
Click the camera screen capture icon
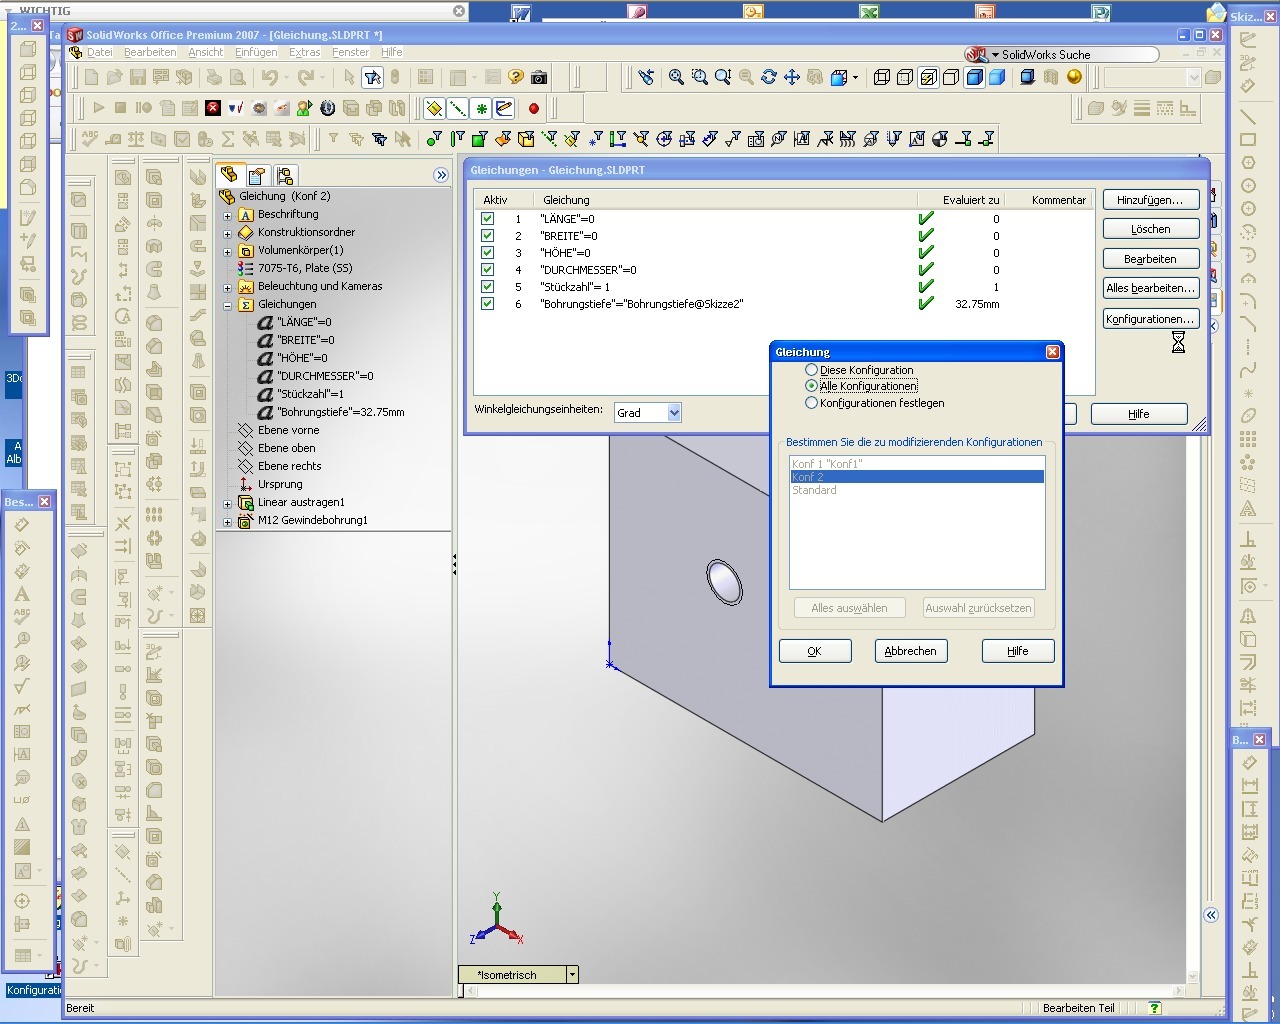pos(539,77)
